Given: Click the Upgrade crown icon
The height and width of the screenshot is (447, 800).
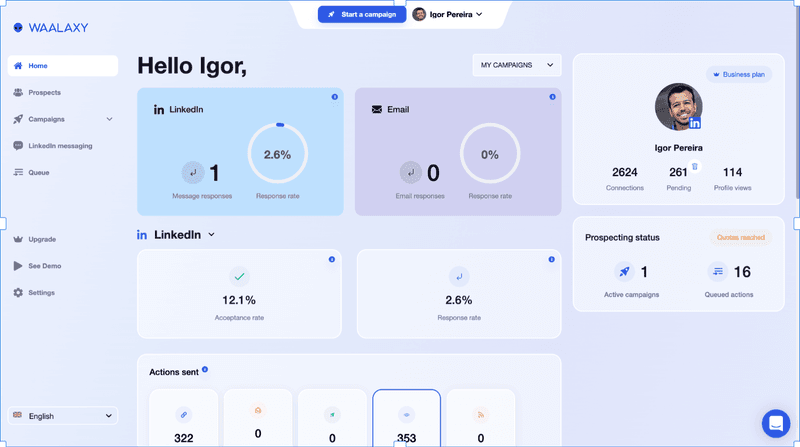Looking at the screenshot, I should point(18,239).
